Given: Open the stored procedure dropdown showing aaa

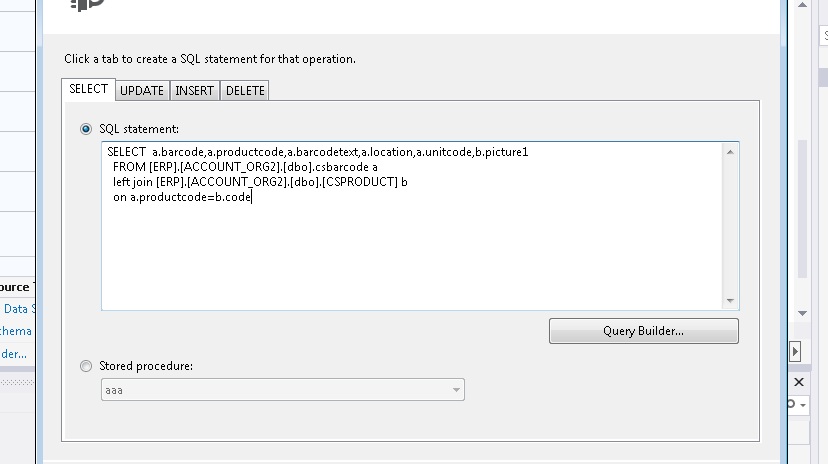Looking at the screenshot, I should click(x=282, y=390).
